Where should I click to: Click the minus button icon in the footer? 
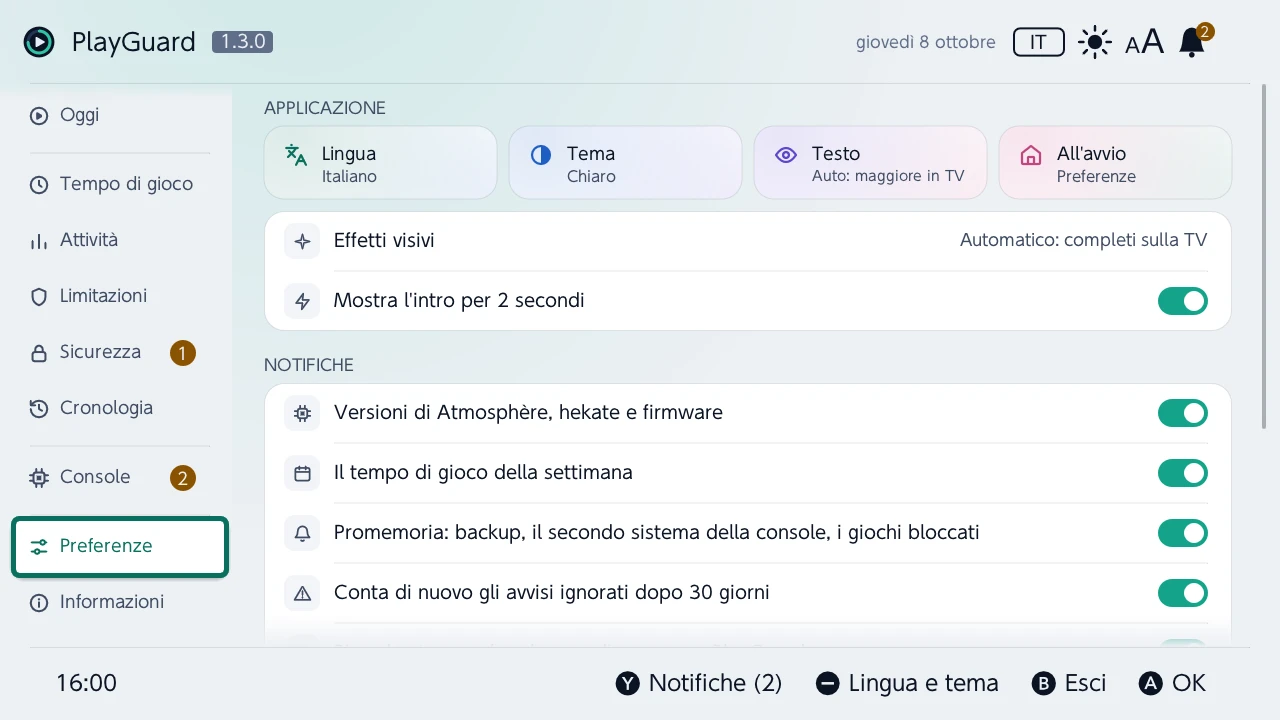[827, 683]
